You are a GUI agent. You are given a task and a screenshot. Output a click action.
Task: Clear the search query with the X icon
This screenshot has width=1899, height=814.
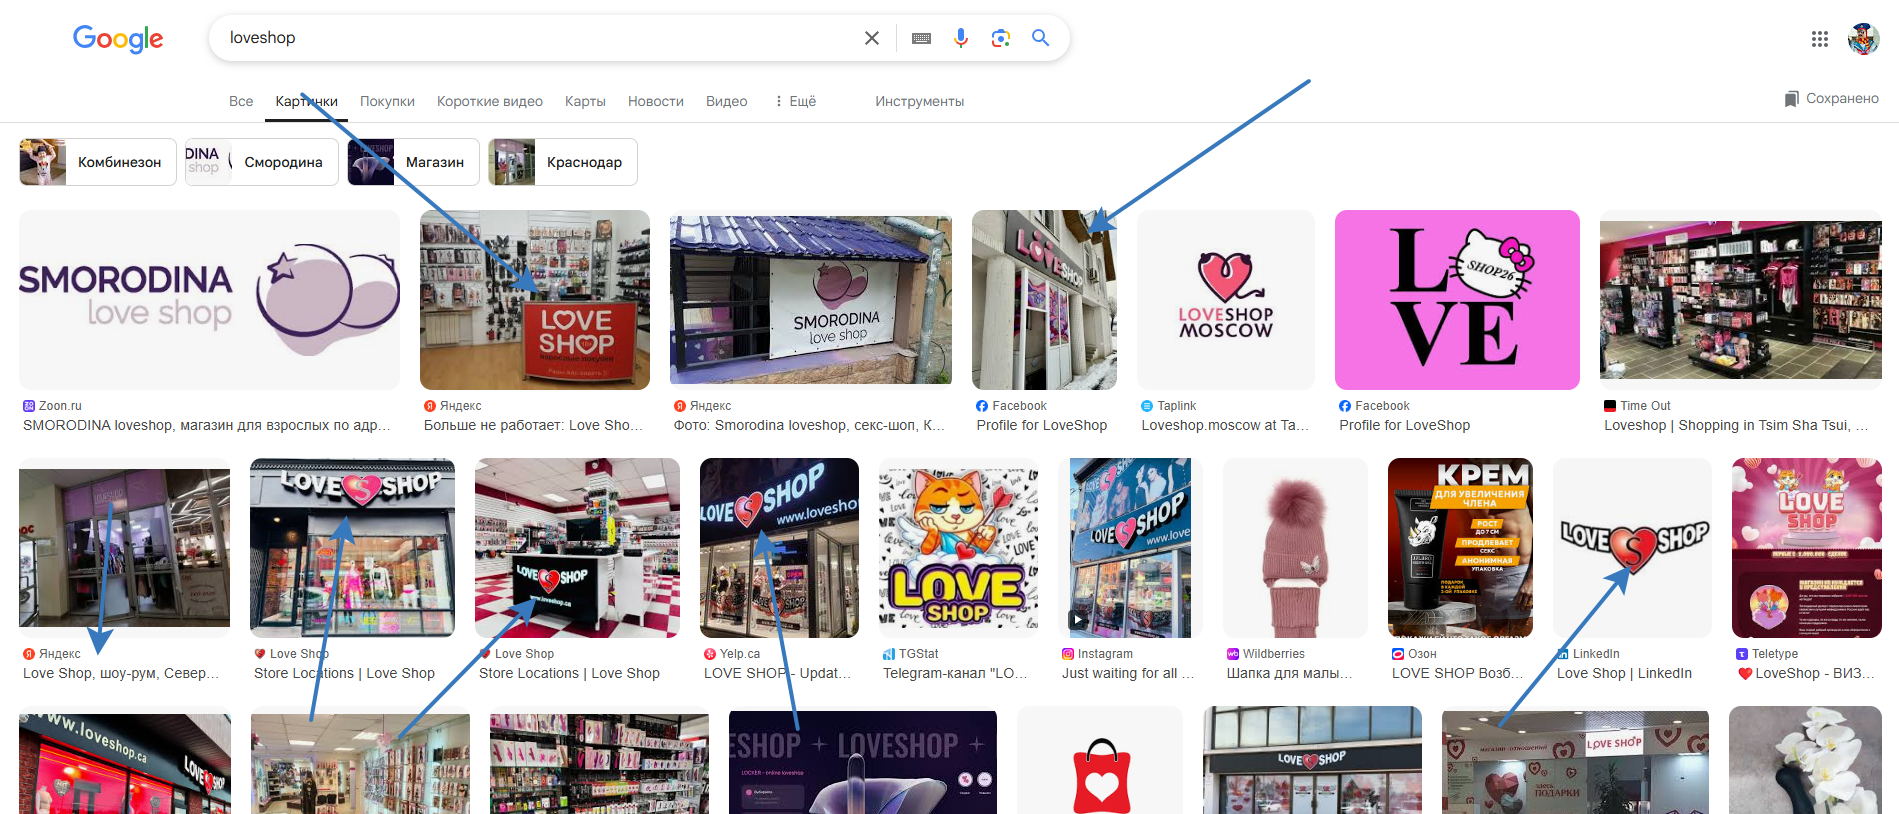tap(872, 38)
